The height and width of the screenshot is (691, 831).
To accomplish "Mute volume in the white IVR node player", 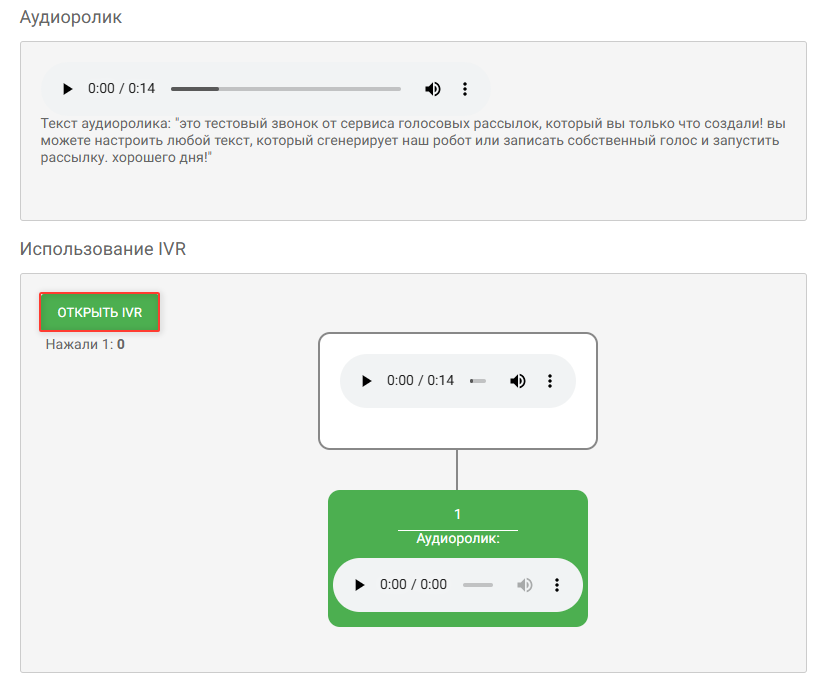I will [x=517, y=380].
